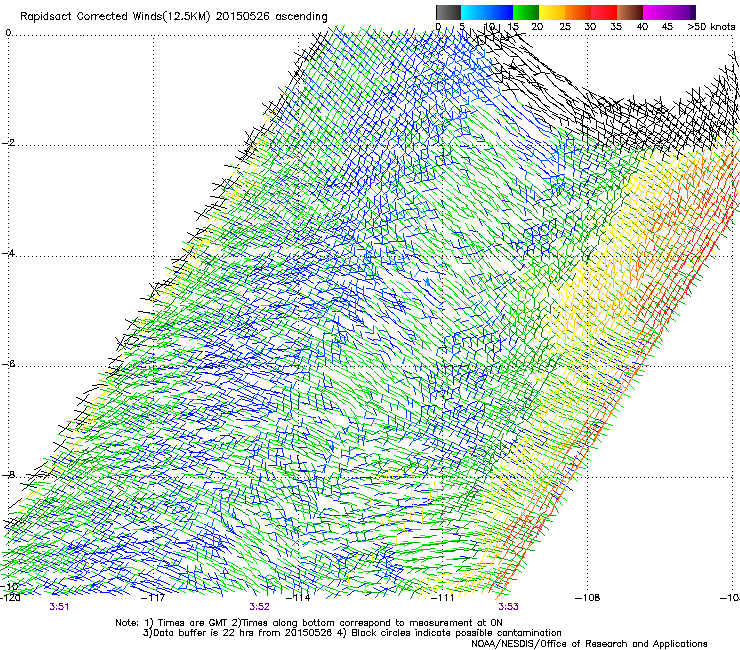Pick the red 30-35 knots legend segment
Screen dimensions: 740x650
click(604, 12)
